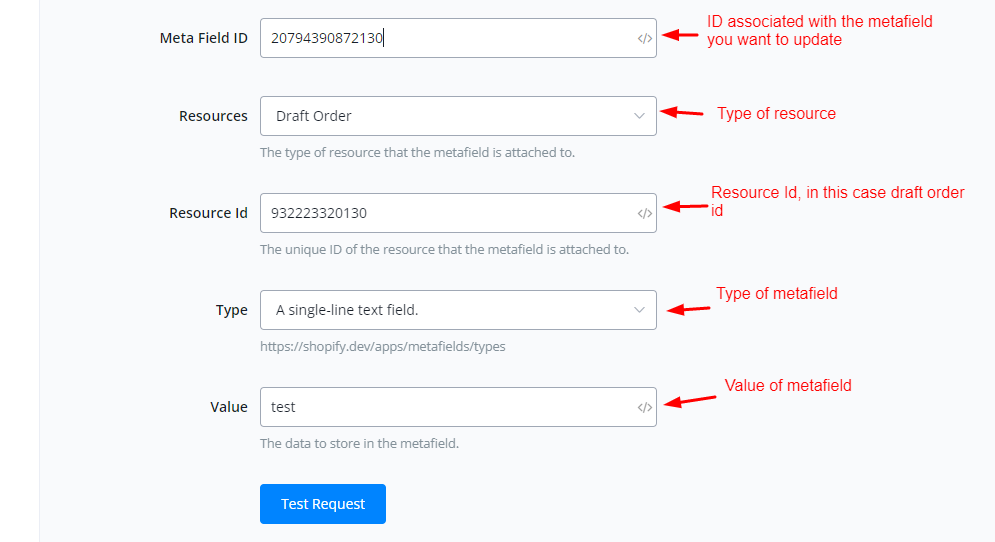
Task: Click 'The data to store' hint text
Action: pyautogui.click(x=359, y=443)
